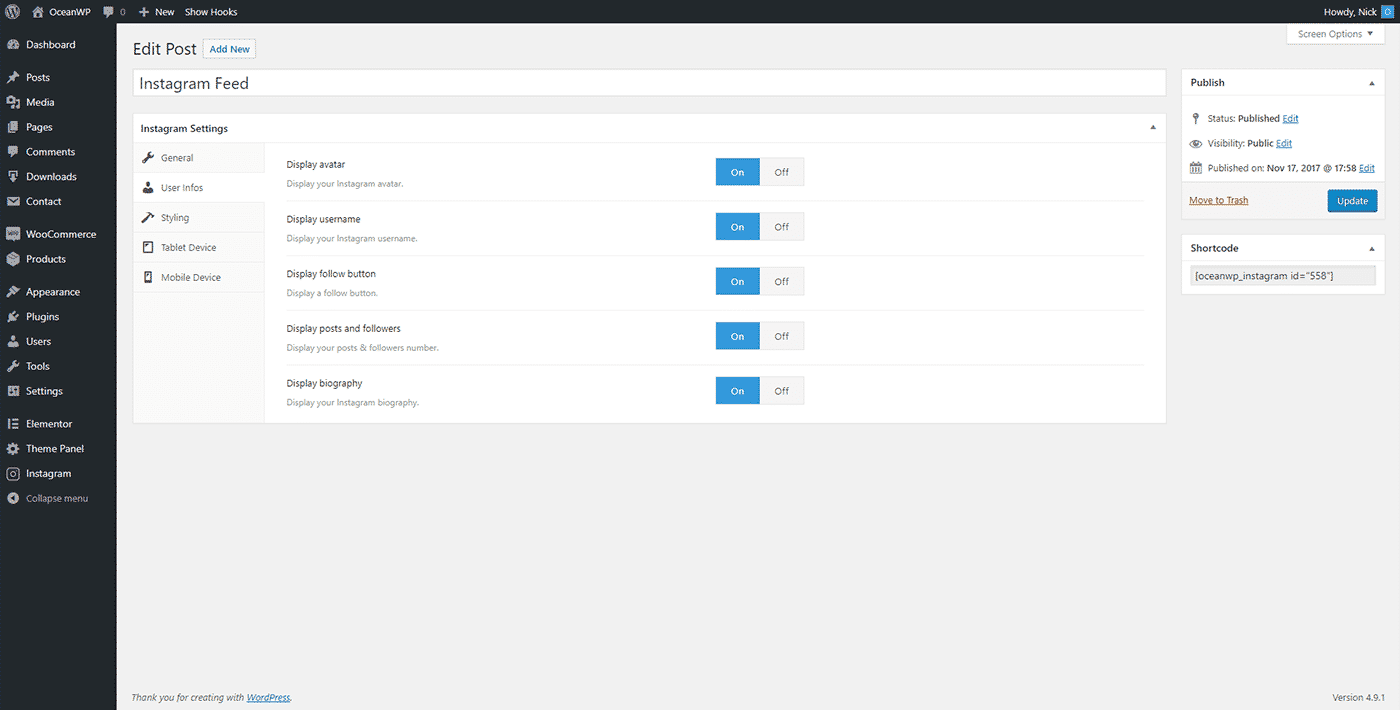Edit the Visibility setting
This screenshot has width=1400, height=710.
click(1284, 144)
